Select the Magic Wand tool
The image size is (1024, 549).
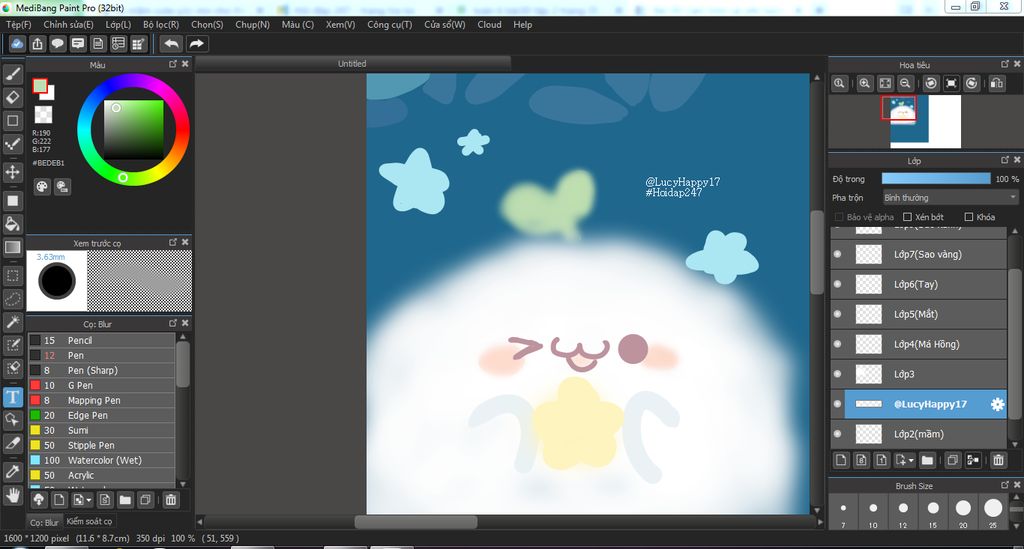(x=13, y=322)
